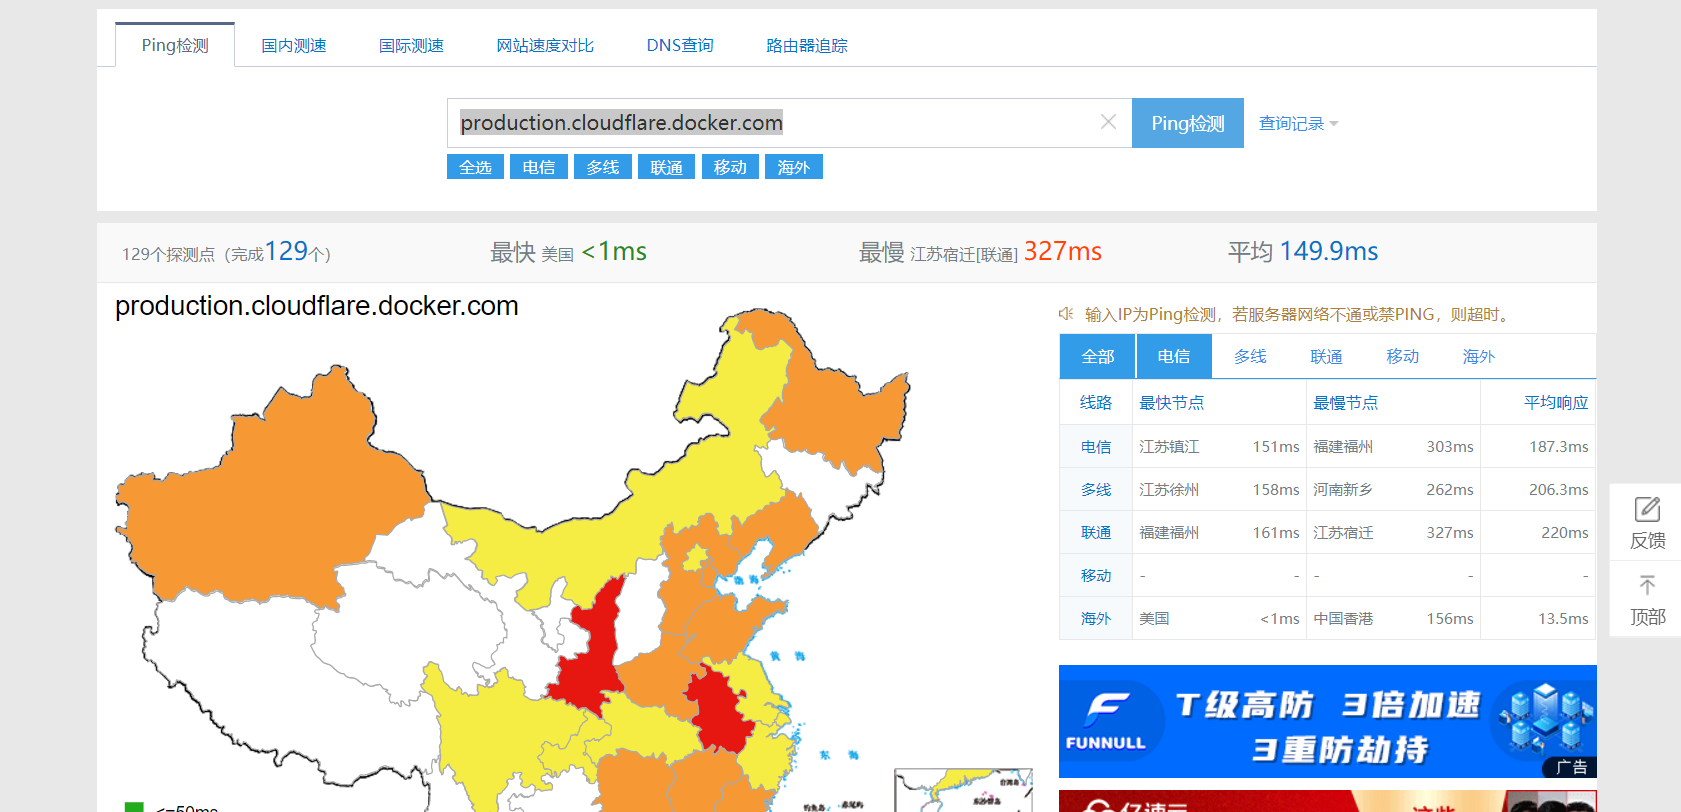Click the 江苏徐州 cell in the 多线 row
The image size is (1681, 812).
(x=1169, y=490)
